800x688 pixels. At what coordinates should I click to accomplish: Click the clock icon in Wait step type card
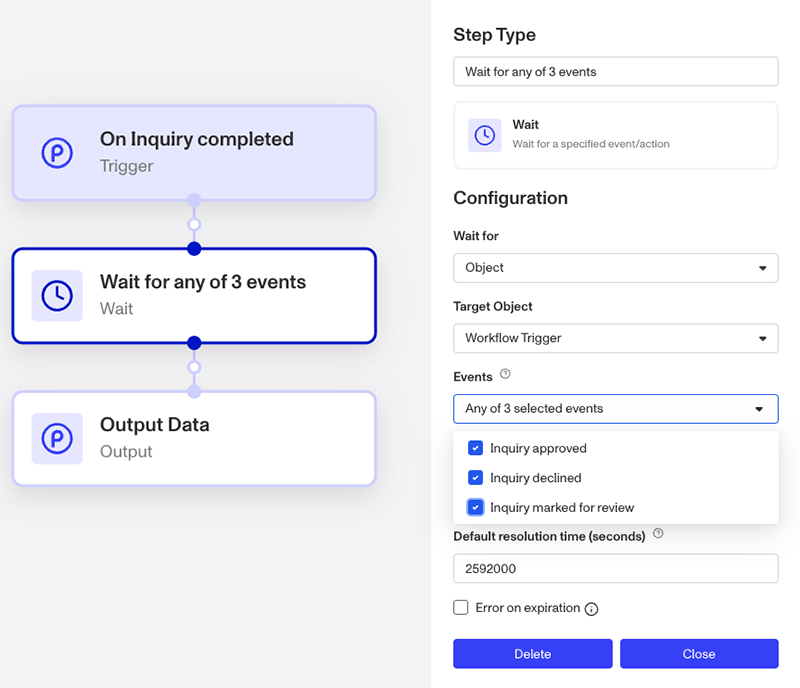click(484, 135)
